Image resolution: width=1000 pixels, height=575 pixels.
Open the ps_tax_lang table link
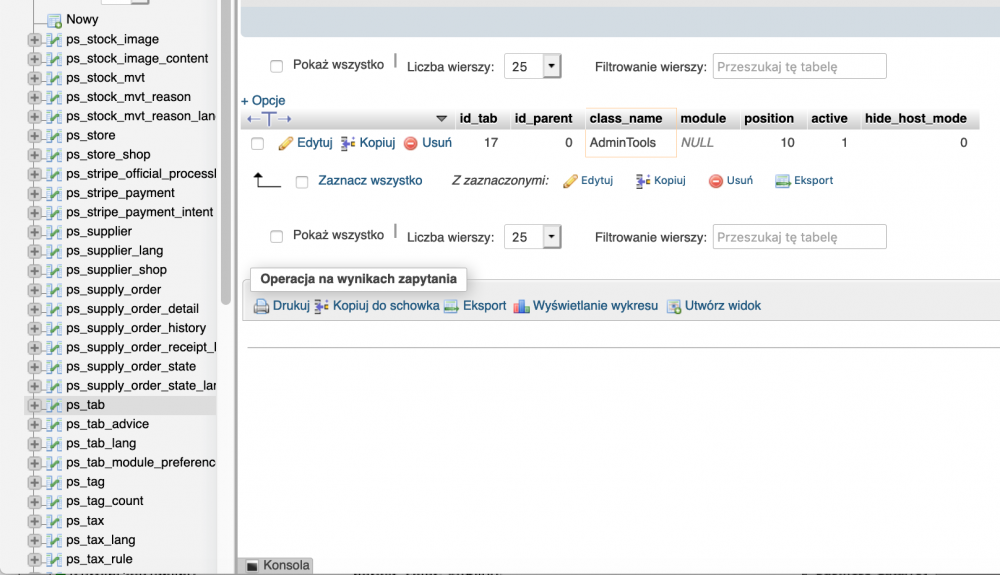pyautogui.click(x=101, y=541)
